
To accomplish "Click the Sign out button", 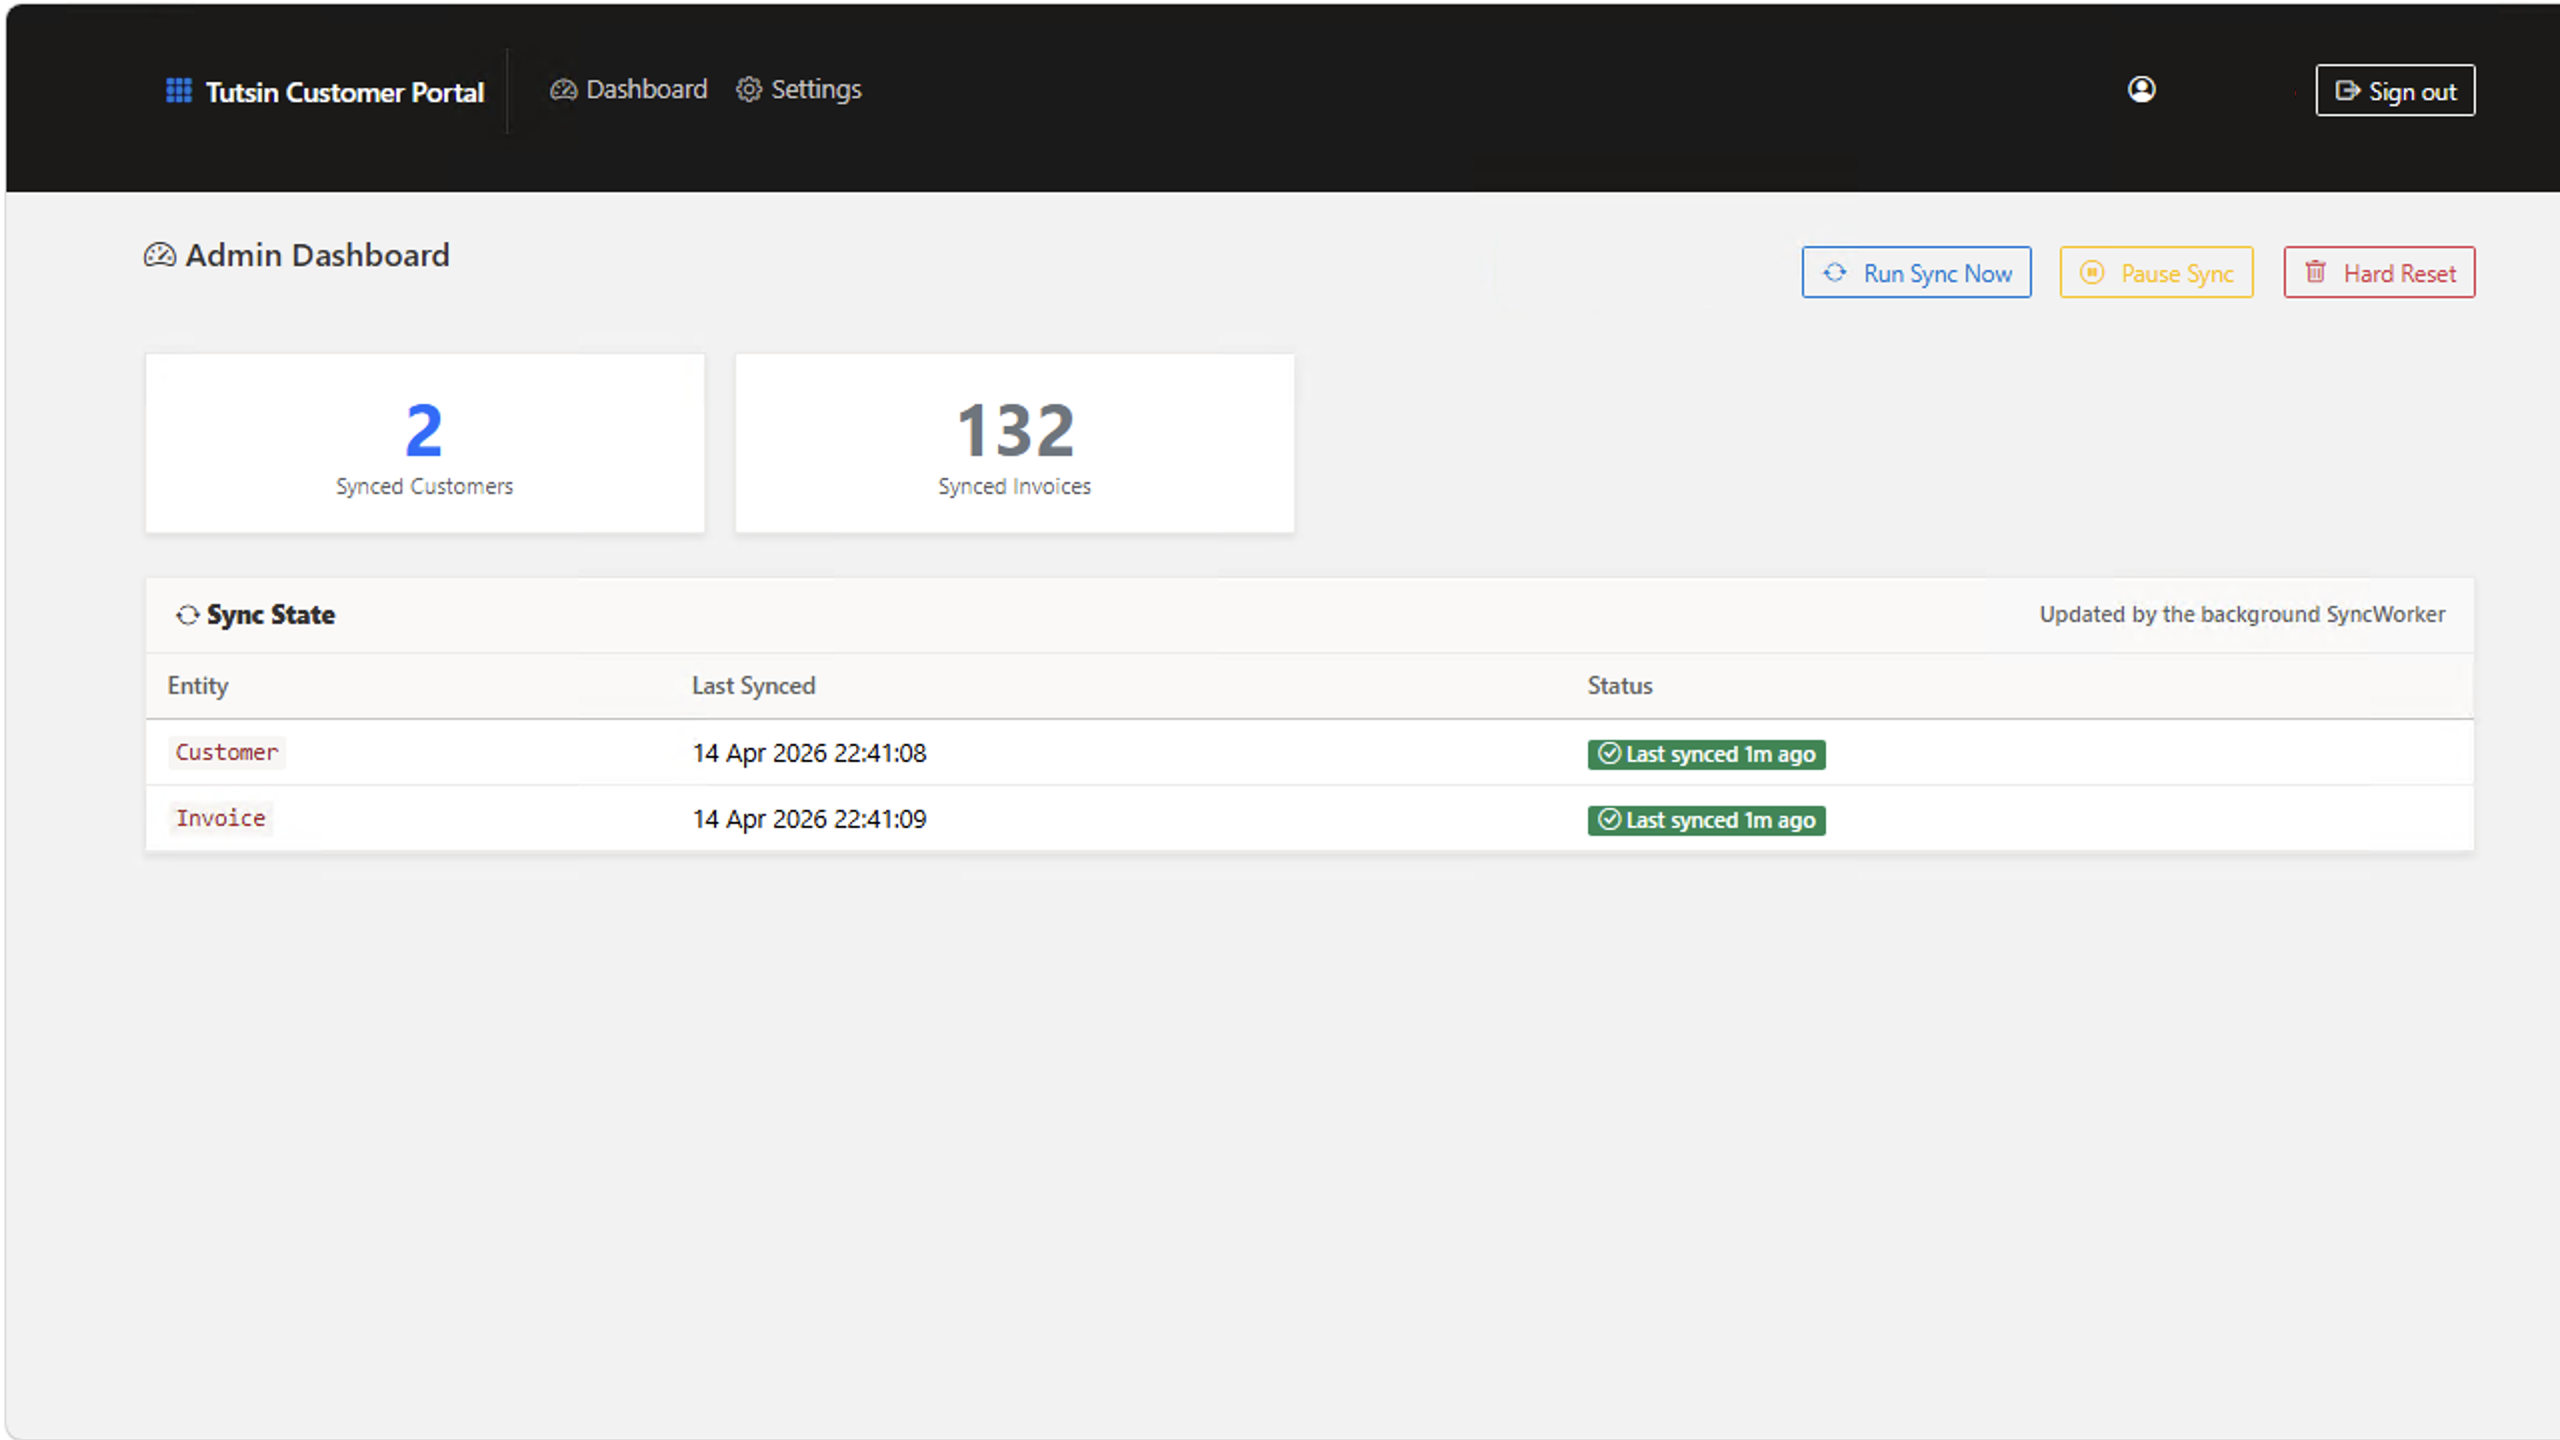I will 2395,91.
